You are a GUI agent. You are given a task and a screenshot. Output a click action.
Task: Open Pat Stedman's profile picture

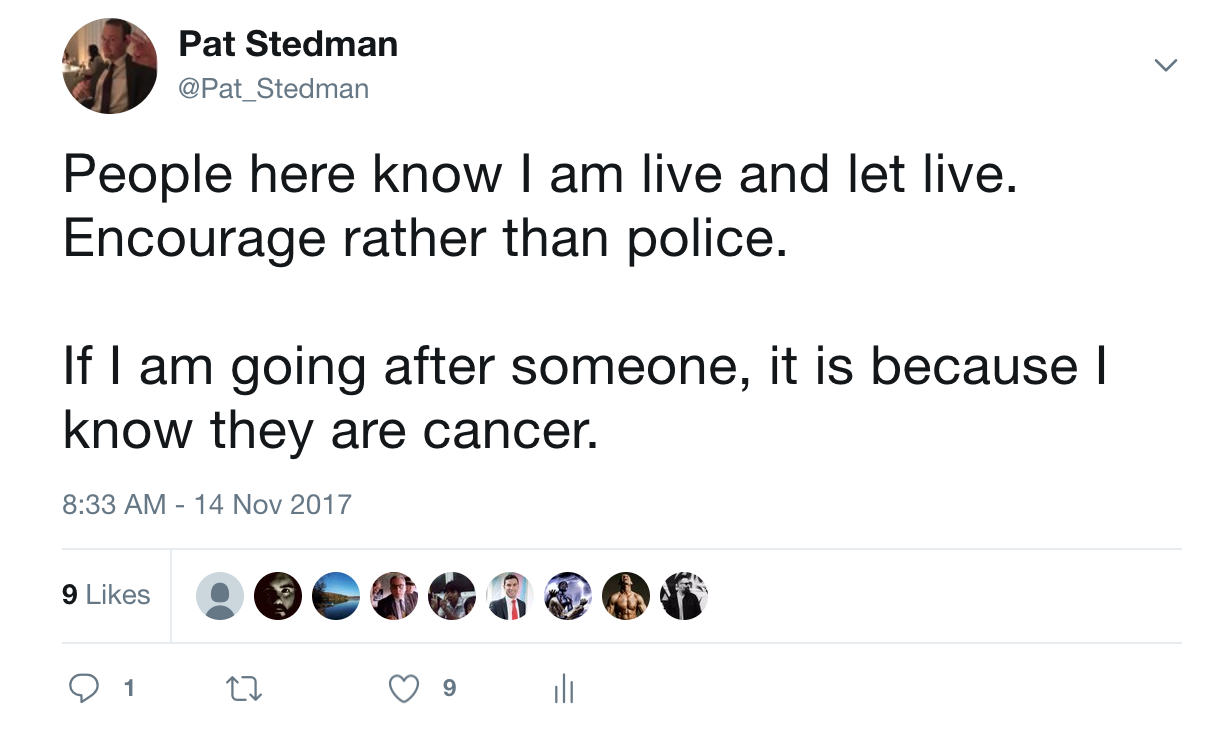point(110,66)
